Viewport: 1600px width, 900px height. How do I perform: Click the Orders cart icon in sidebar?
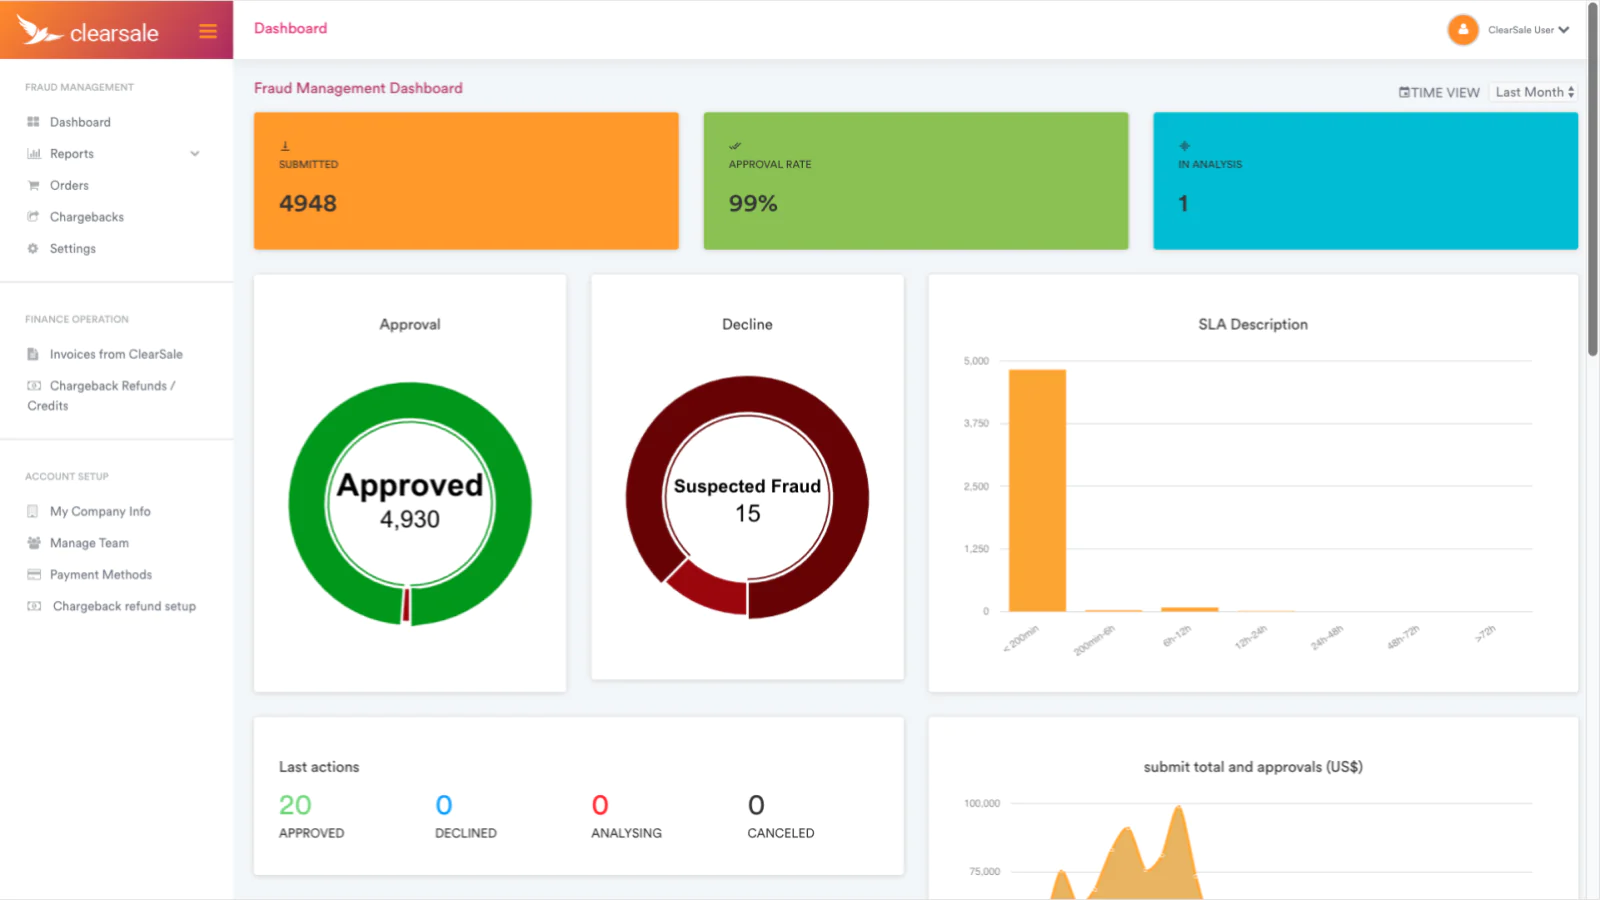[33, 185]
